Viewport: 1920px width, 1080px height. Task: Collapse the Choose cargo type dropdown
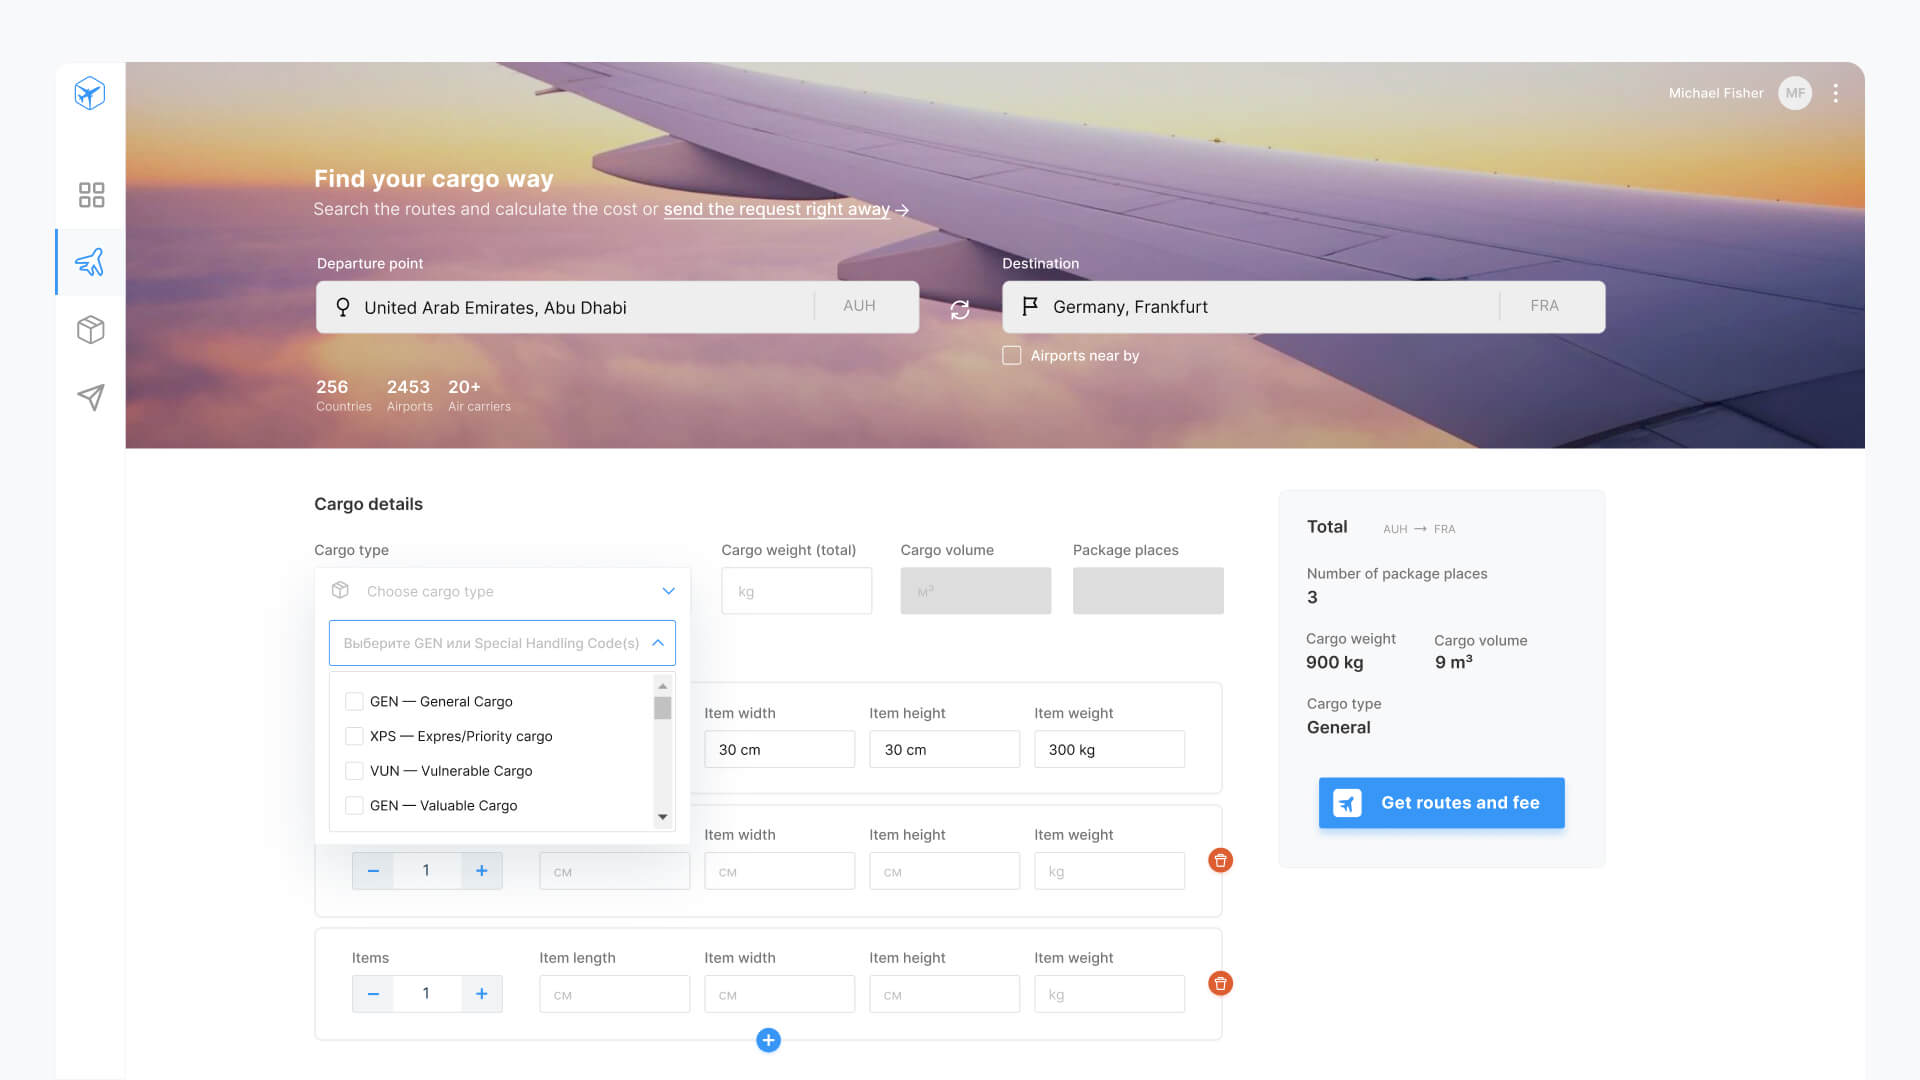(x=668, y=591)
